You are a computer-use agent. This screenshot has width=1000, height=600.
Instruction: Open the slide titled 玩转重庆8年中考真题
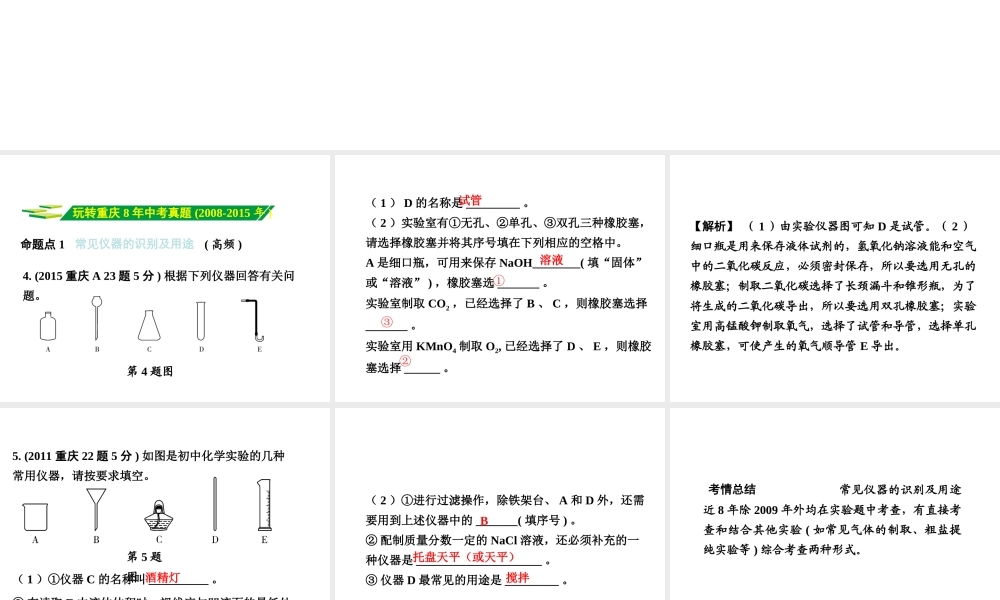165,278
